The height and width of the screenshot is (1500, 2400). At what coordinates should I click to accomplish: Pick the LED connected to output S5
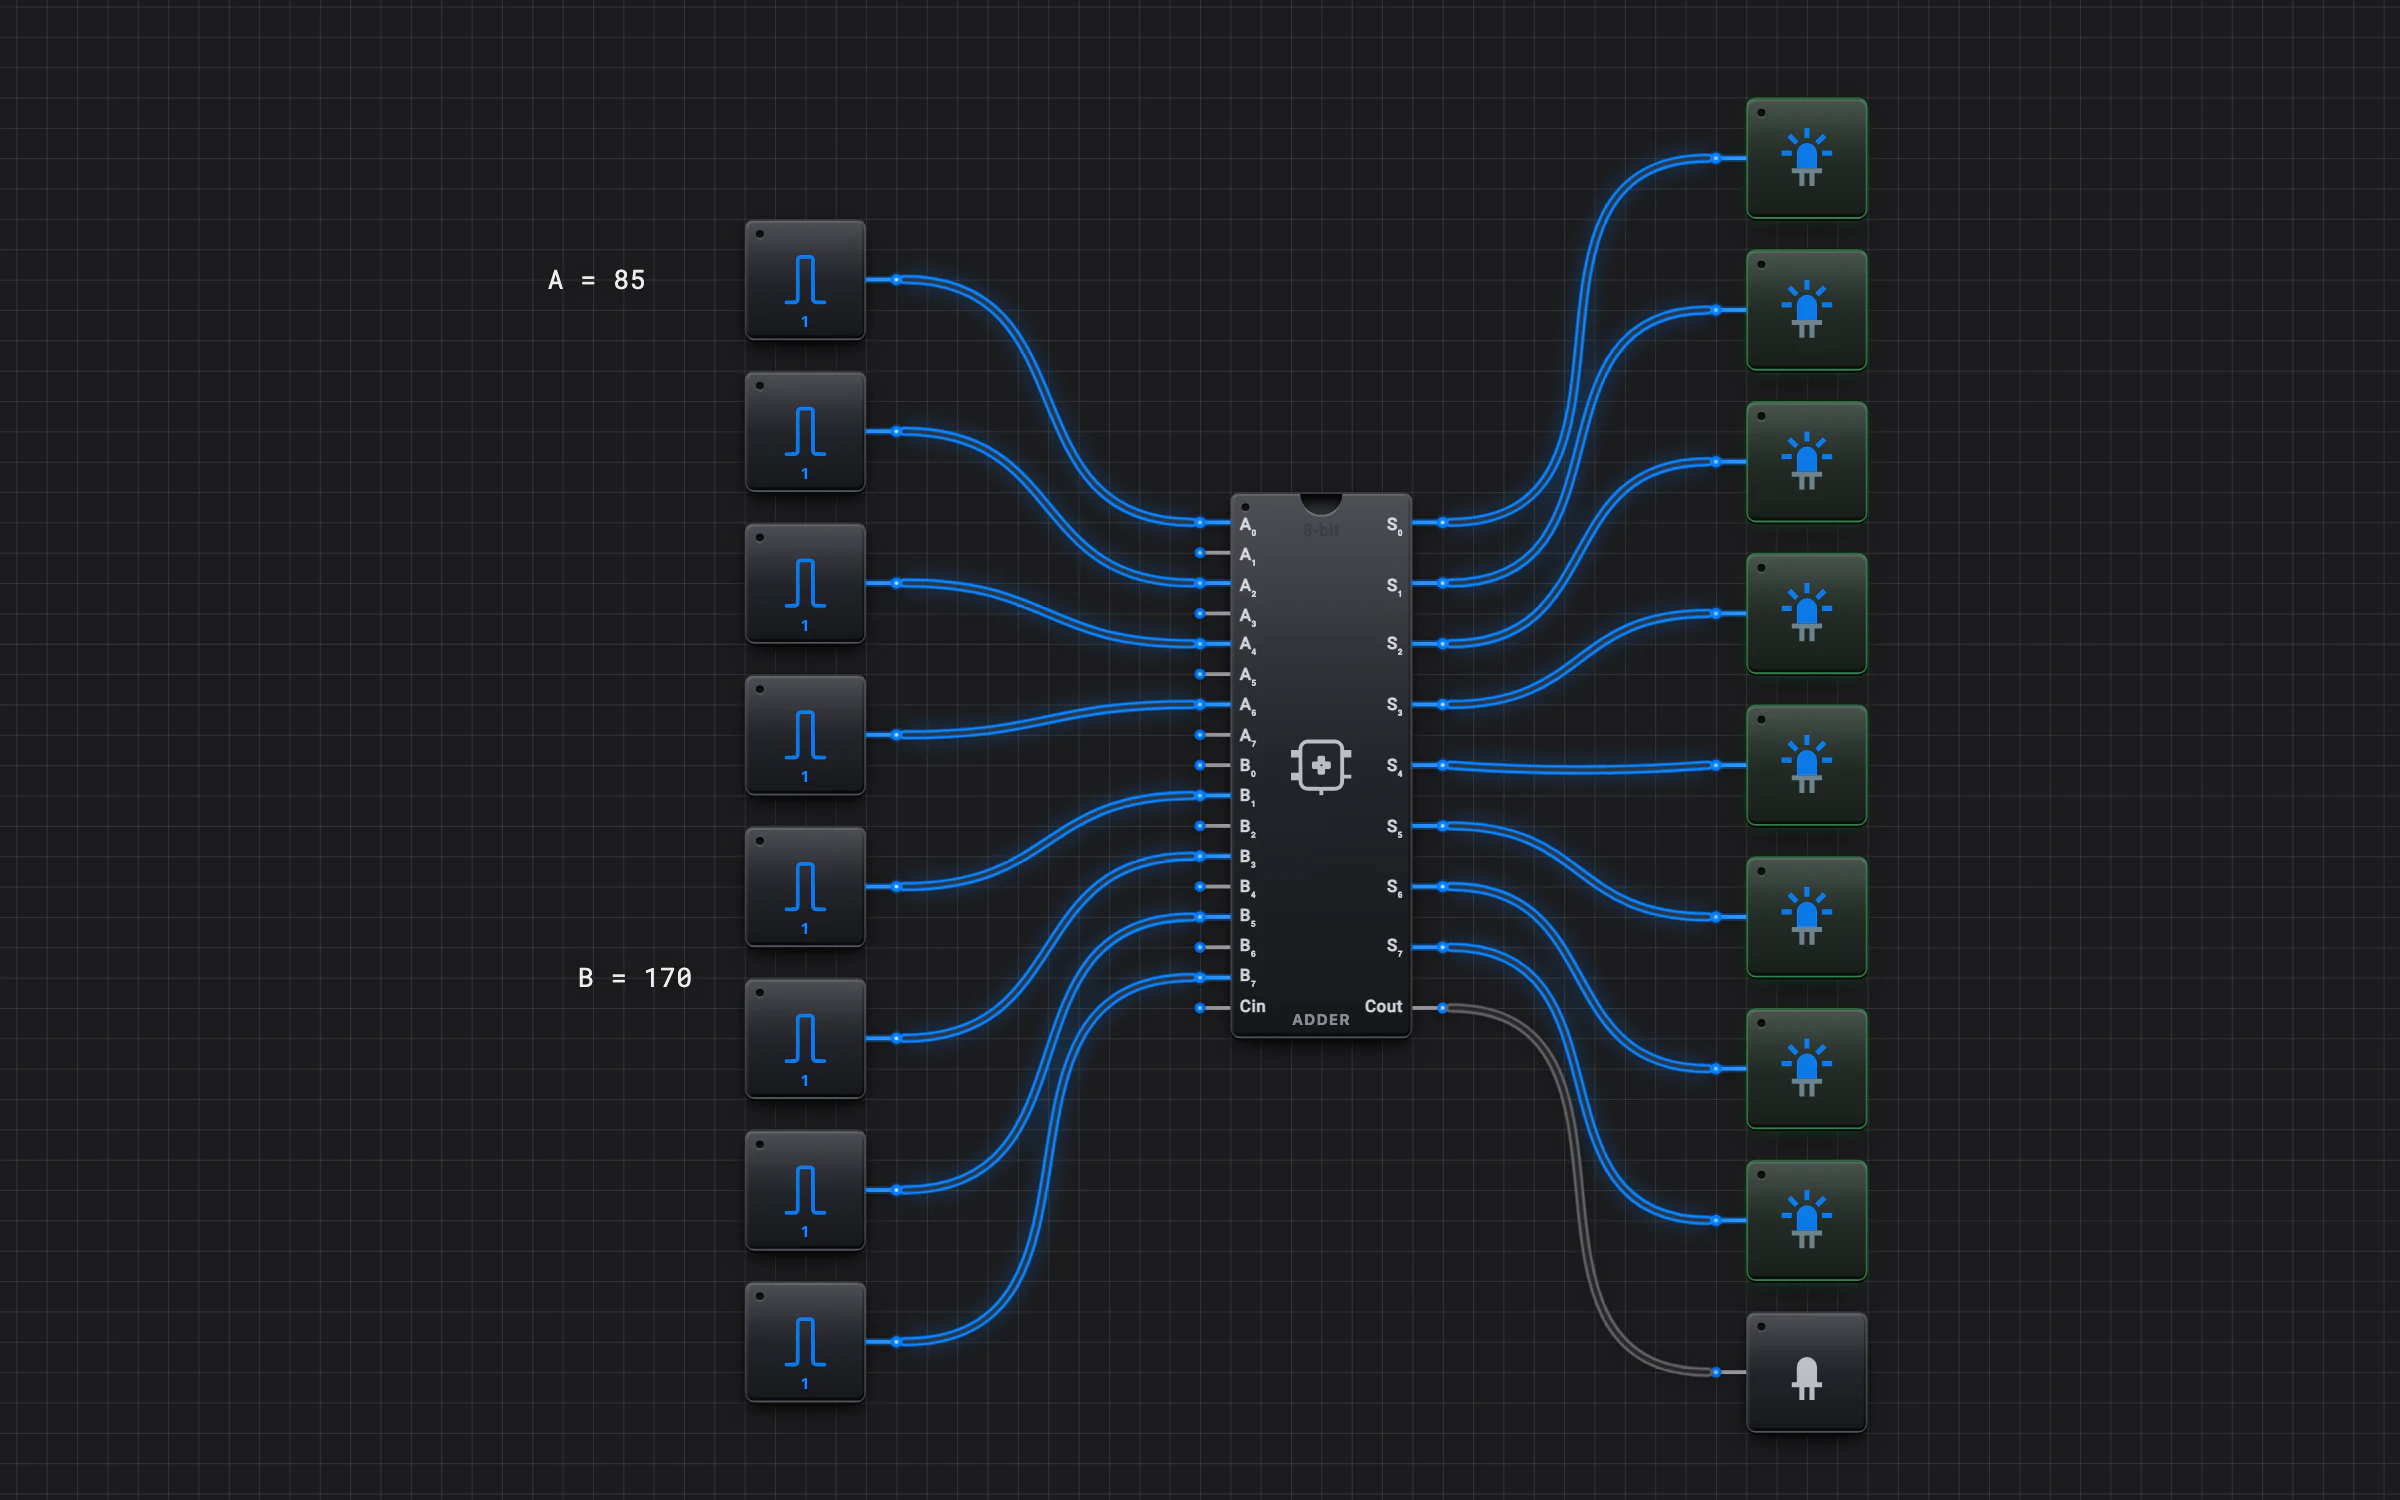1806,917
